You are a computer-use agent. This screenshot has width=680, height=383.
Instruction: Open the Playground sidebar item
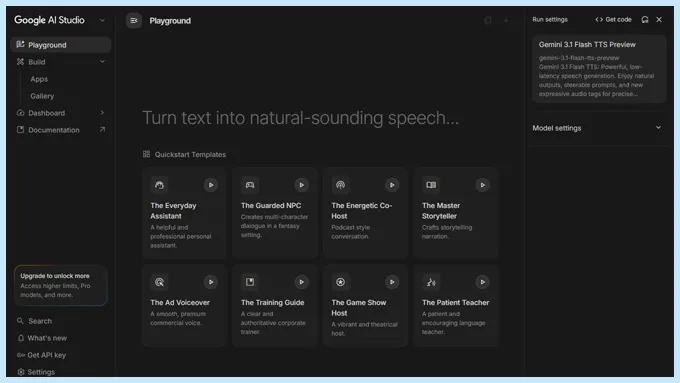61,45
